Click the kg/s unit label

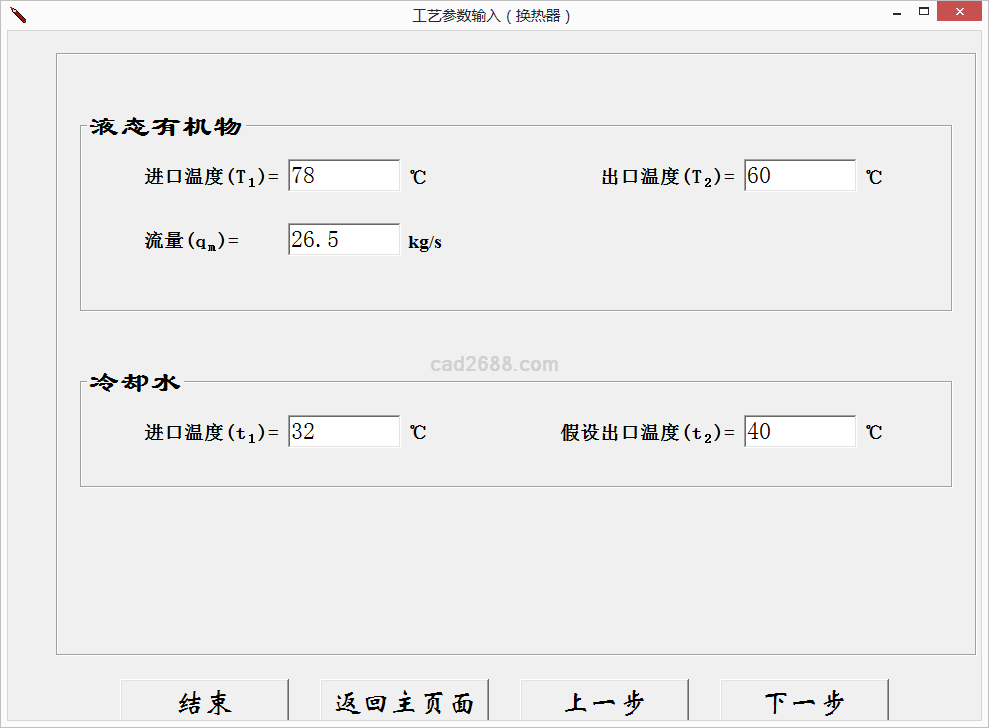click(x=425, y=242)
